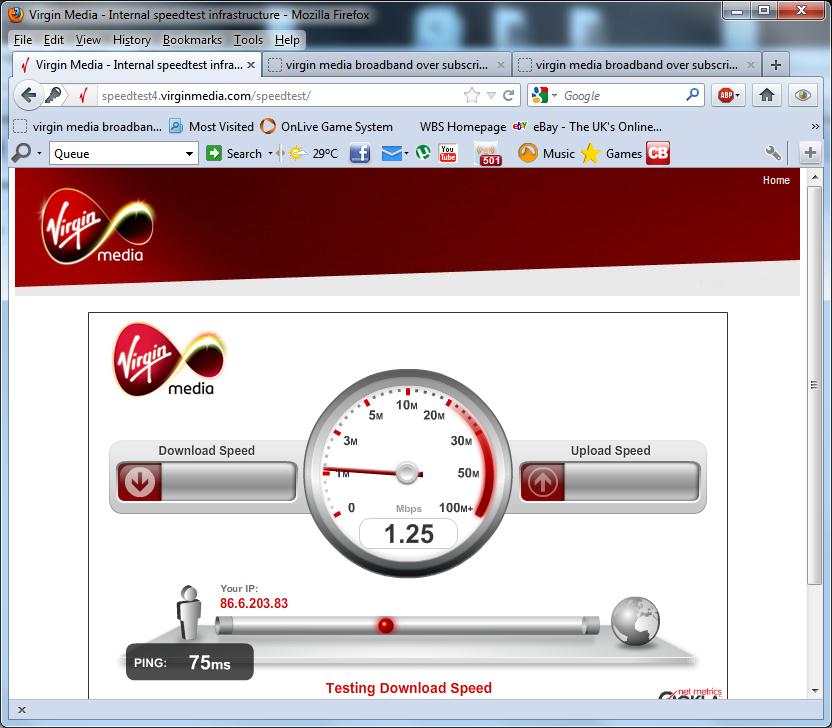
Task: Click the eye icon right of Home
Action: pyautogui.click(x=802, y=96)
